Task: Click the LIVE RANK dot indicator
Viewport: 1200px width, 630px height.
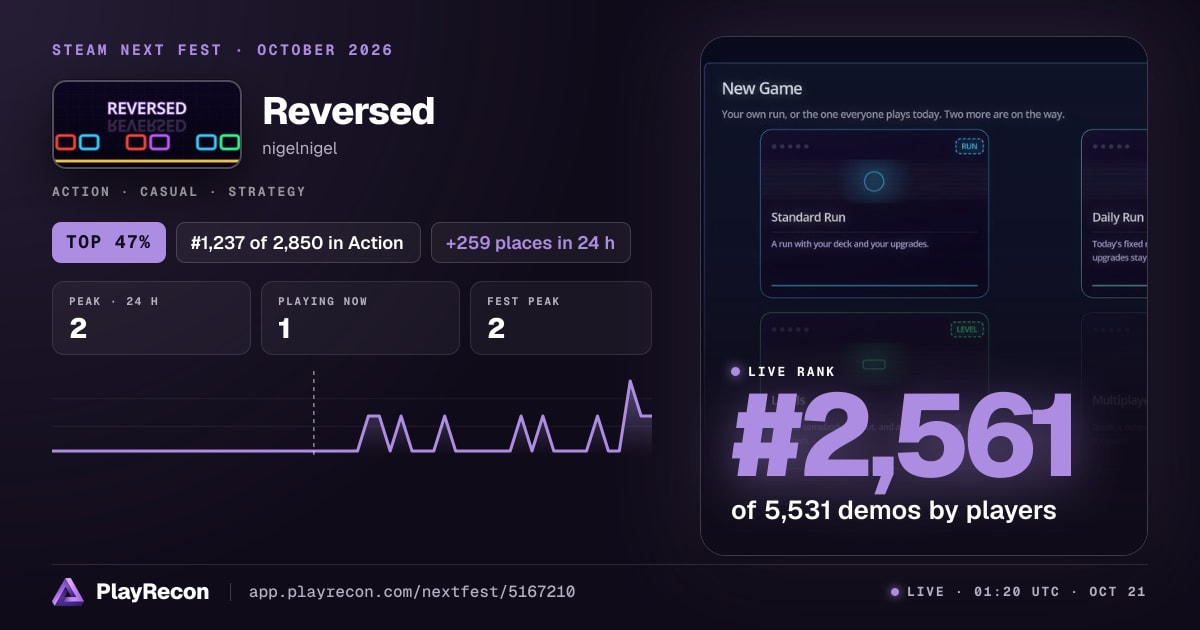Action: [x=736, y=371]
